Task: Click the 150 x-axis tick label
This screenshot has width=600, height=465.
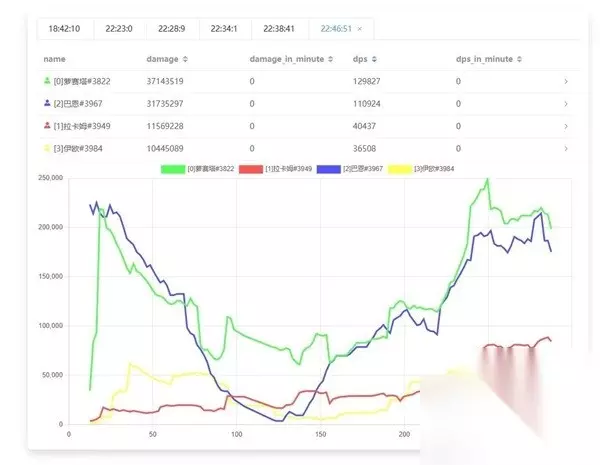Action: [x=321, y=434]
